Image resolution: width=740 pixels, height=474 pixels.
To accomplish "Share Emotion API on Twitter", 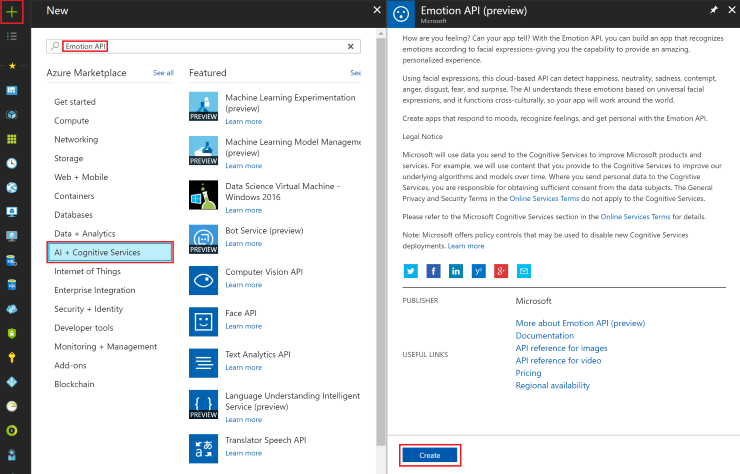I will (411, 271).
